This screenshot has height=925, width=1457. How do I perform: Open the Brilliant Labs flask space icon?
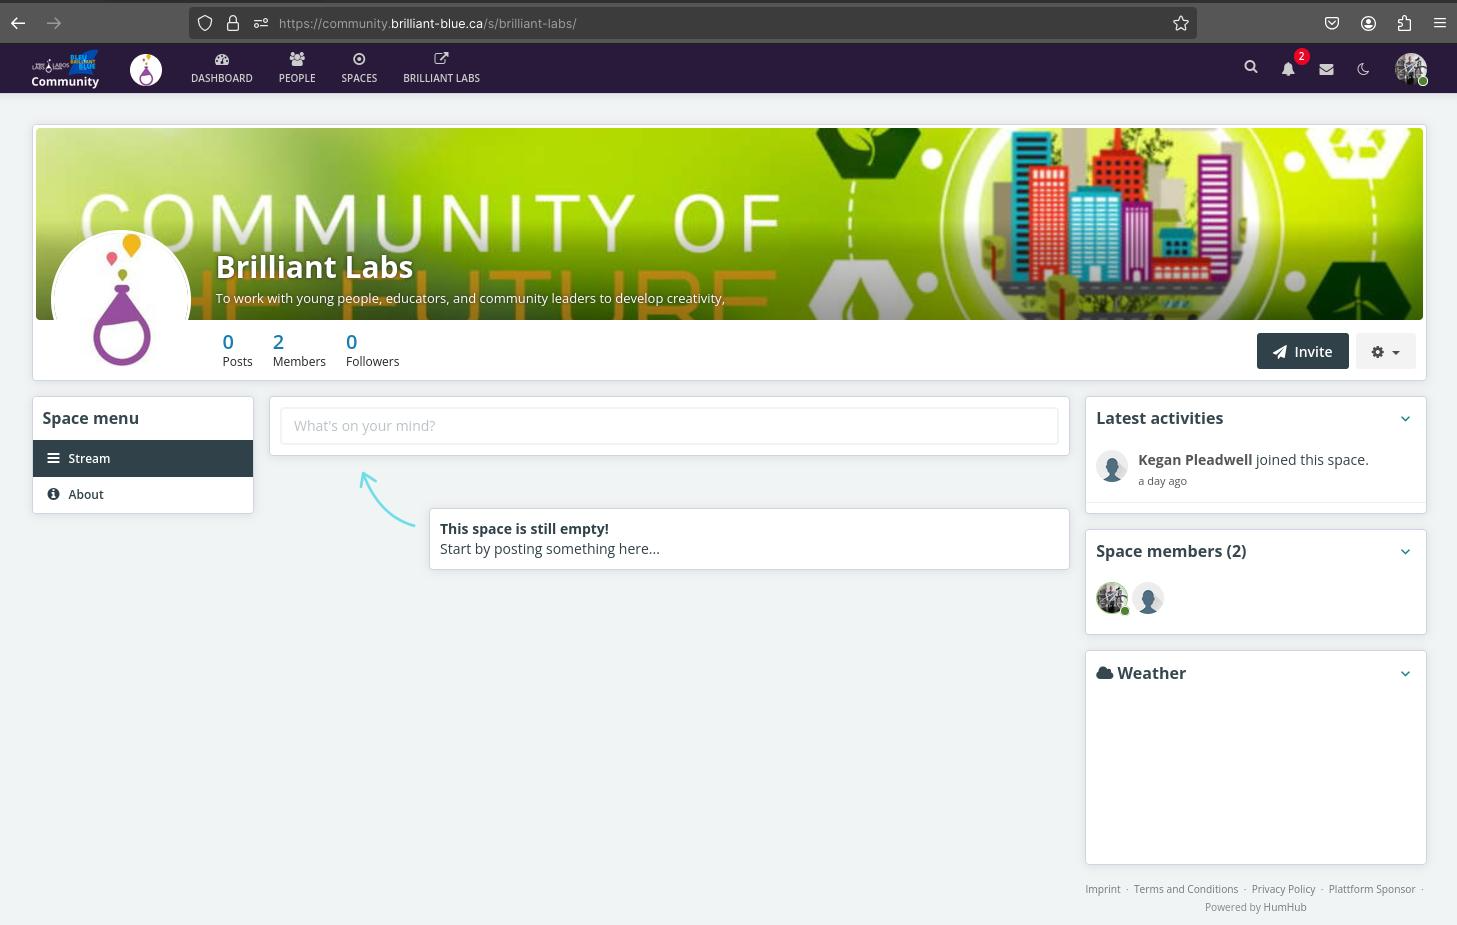coord(146,69)
